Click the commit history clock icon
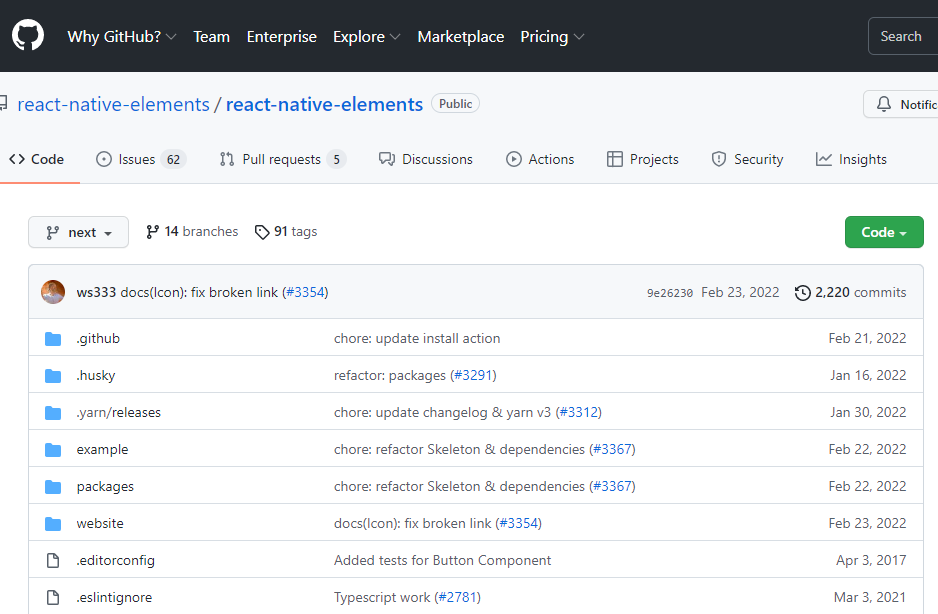938x614 pixels. coord(802,293)
